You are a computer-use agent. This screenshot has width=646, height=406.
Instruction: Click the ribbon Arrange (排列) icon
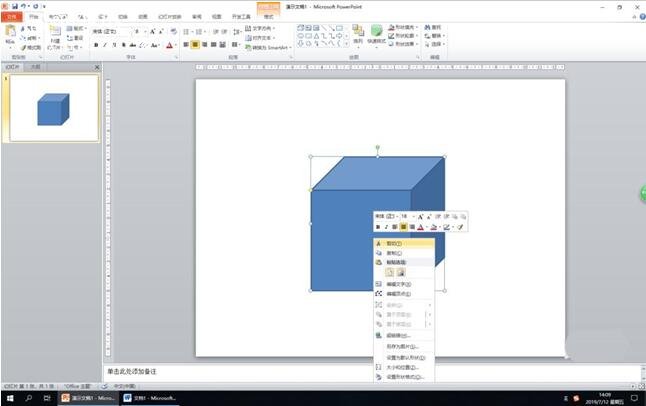tap(358, 32)
